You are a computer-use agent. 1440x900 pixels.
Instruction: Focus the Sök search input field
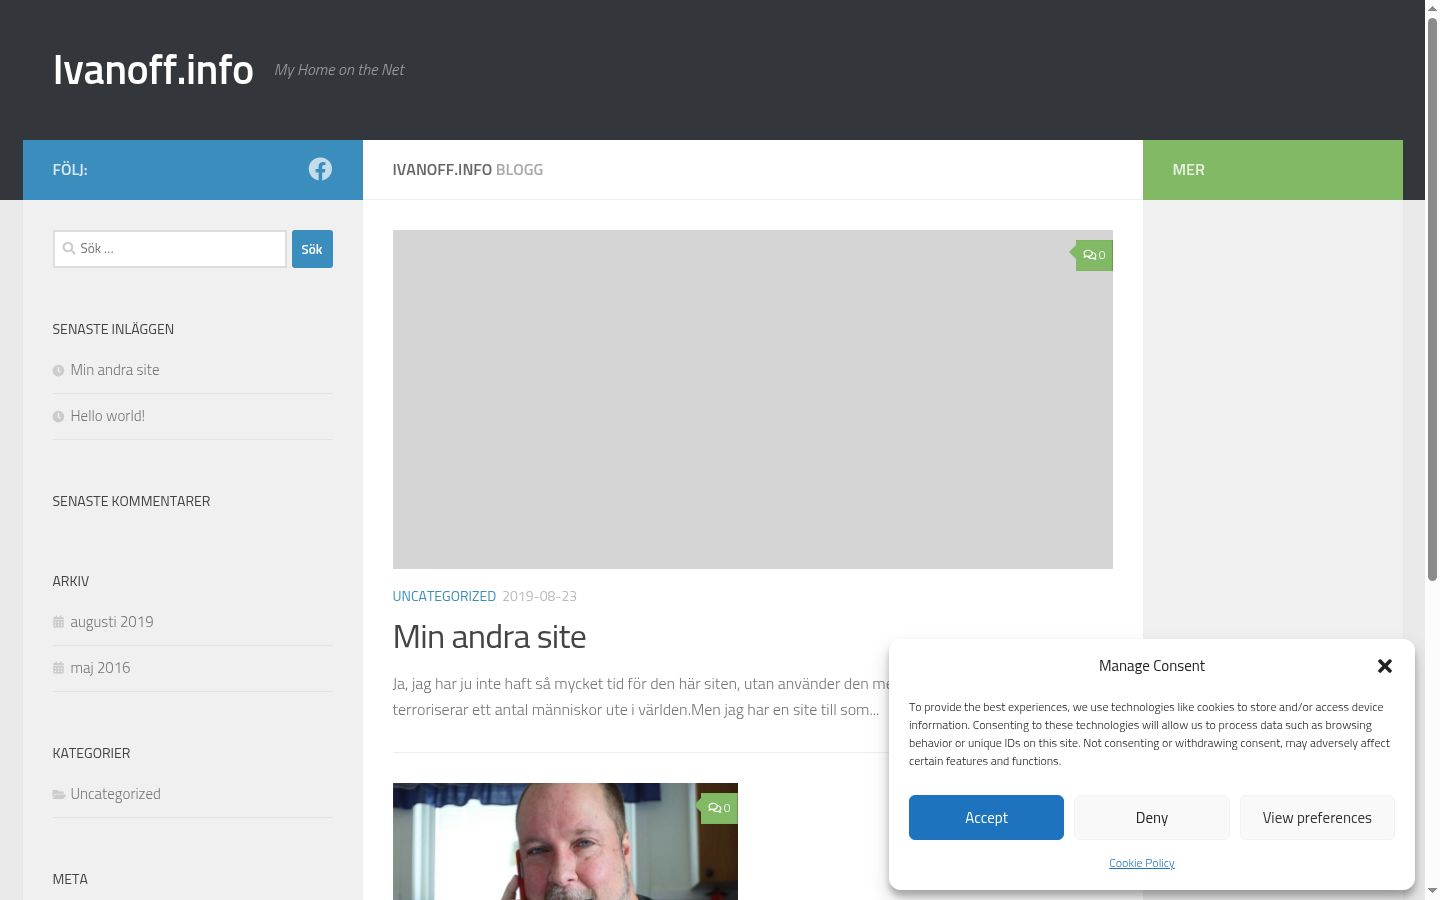[170, 249]
